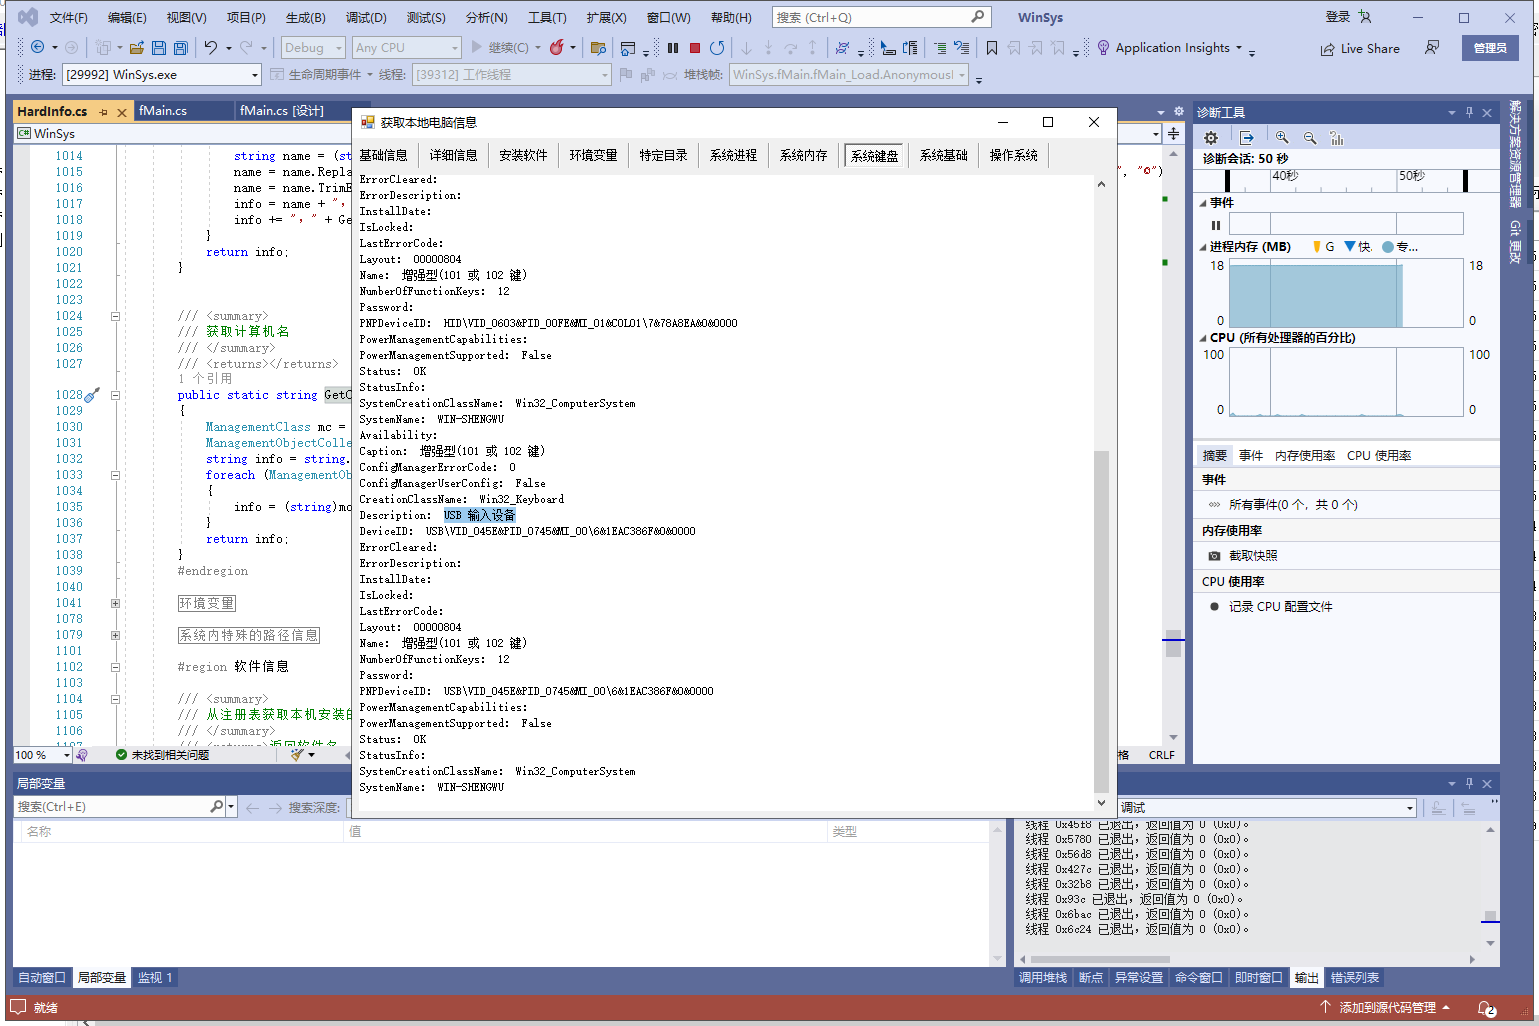Click the diagnostics timeline ruler

pyautogui.click(x=1347, y=180)
